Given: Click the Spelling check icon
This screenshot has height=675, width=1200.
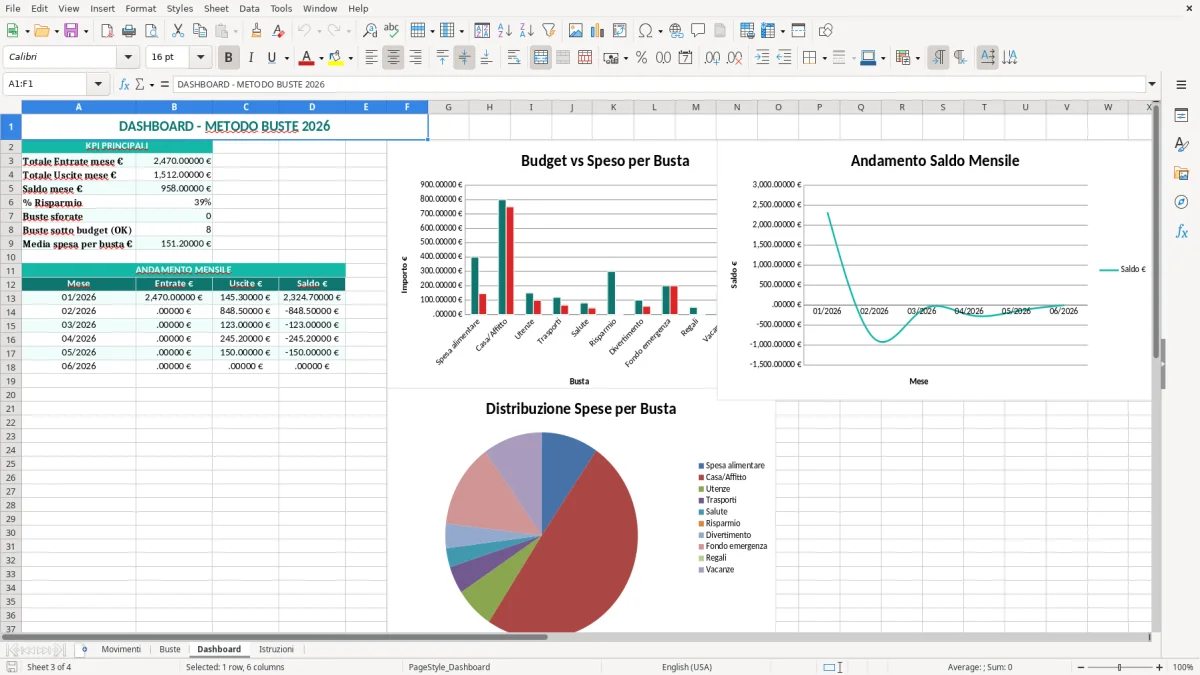Looking at the screenshot, I should (392, 31).
